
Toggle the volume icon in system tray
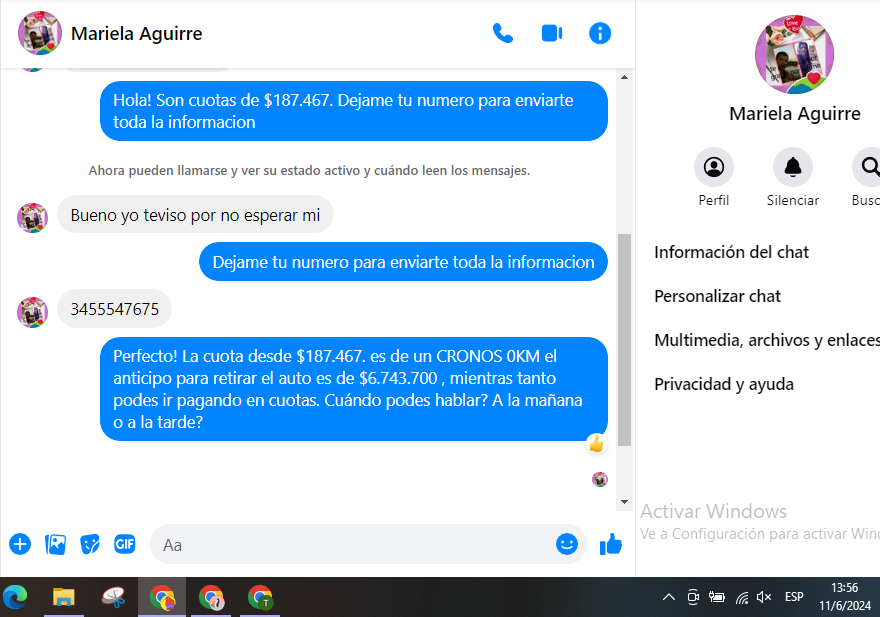[x=764, y=597]
